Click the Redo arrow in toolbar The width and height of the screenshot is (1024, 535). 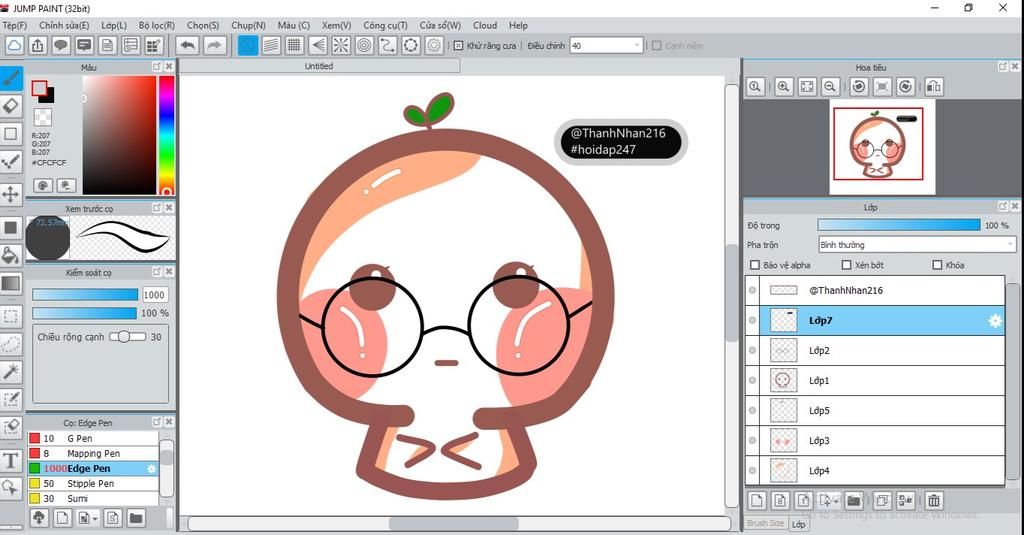(x=214, y=46)
